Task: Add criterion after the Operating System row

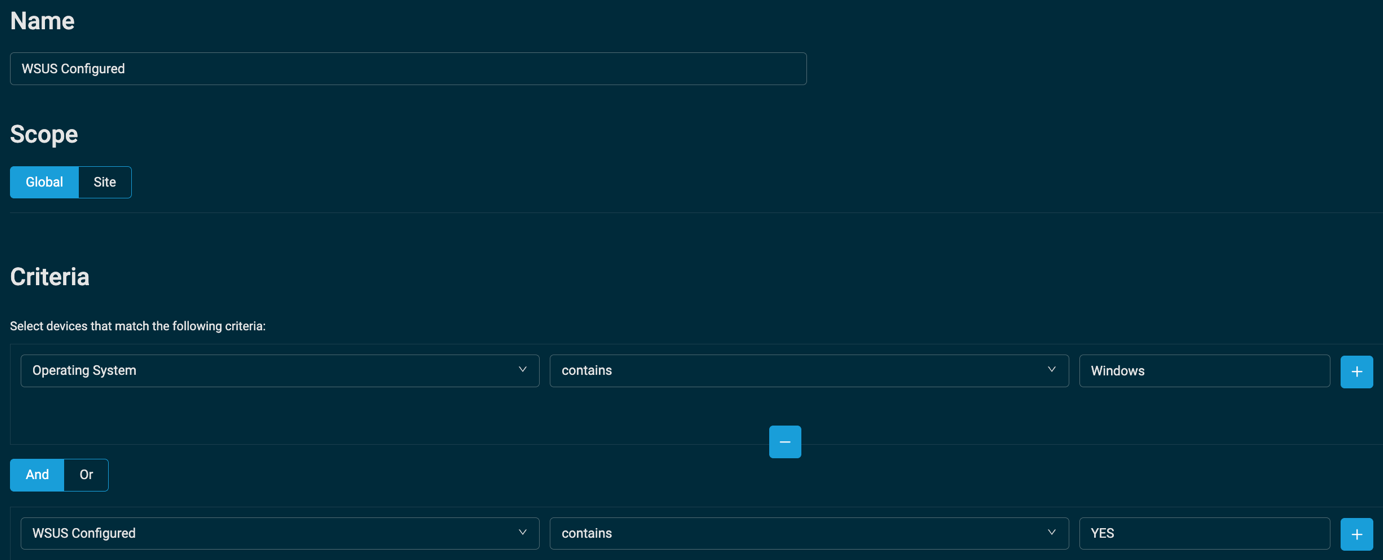Action: [1356, 371]
